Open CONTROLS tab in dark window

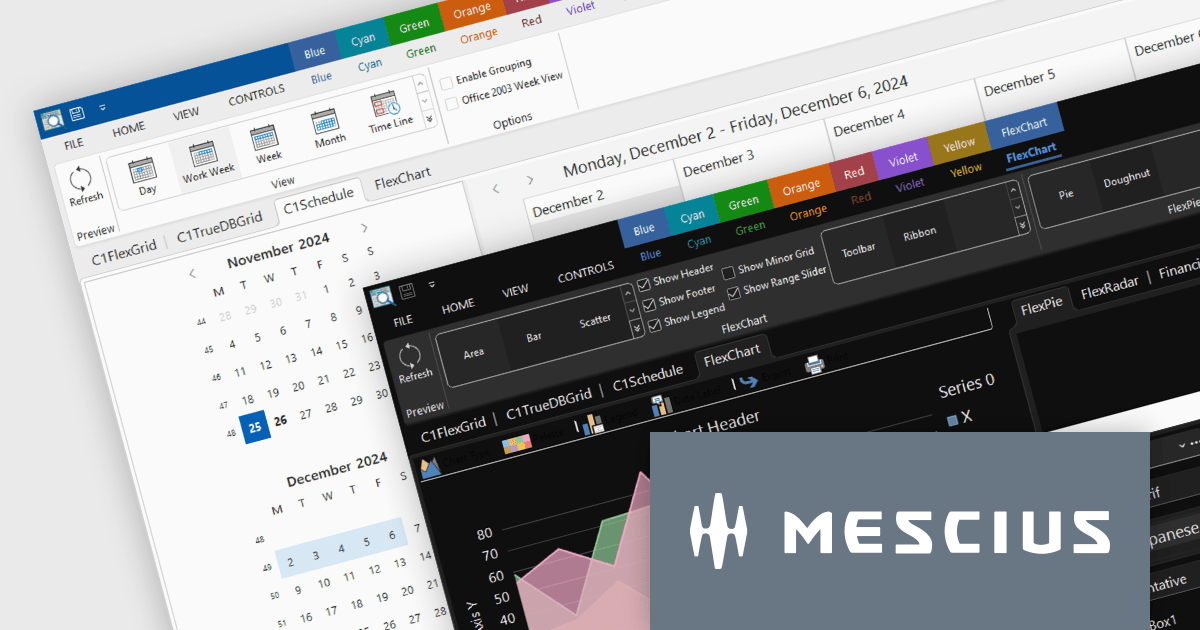[x=586, y=272]
